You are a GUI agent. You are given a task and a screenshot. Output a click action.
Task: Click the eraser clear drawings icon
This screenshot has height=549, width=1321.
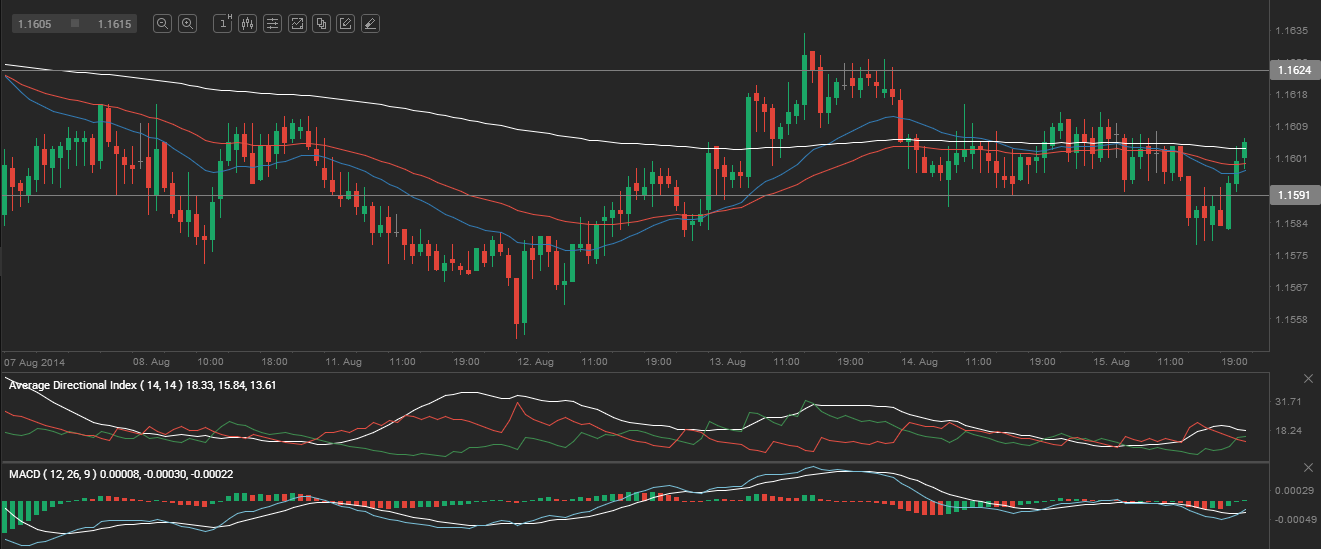369,23
